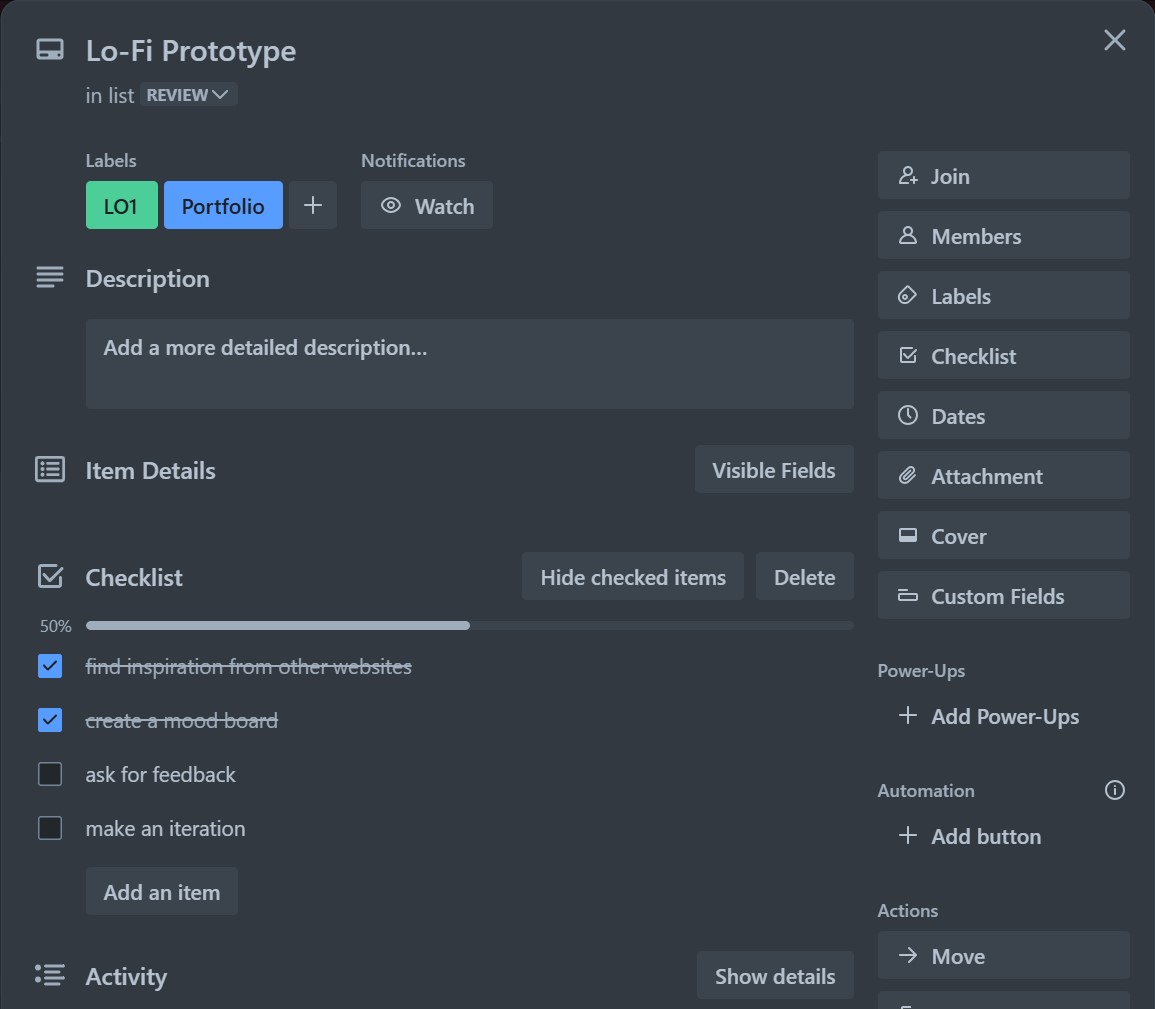1155x1009 pixels.
Task: Open Members from the sidebar
Action: (1003, 236)
